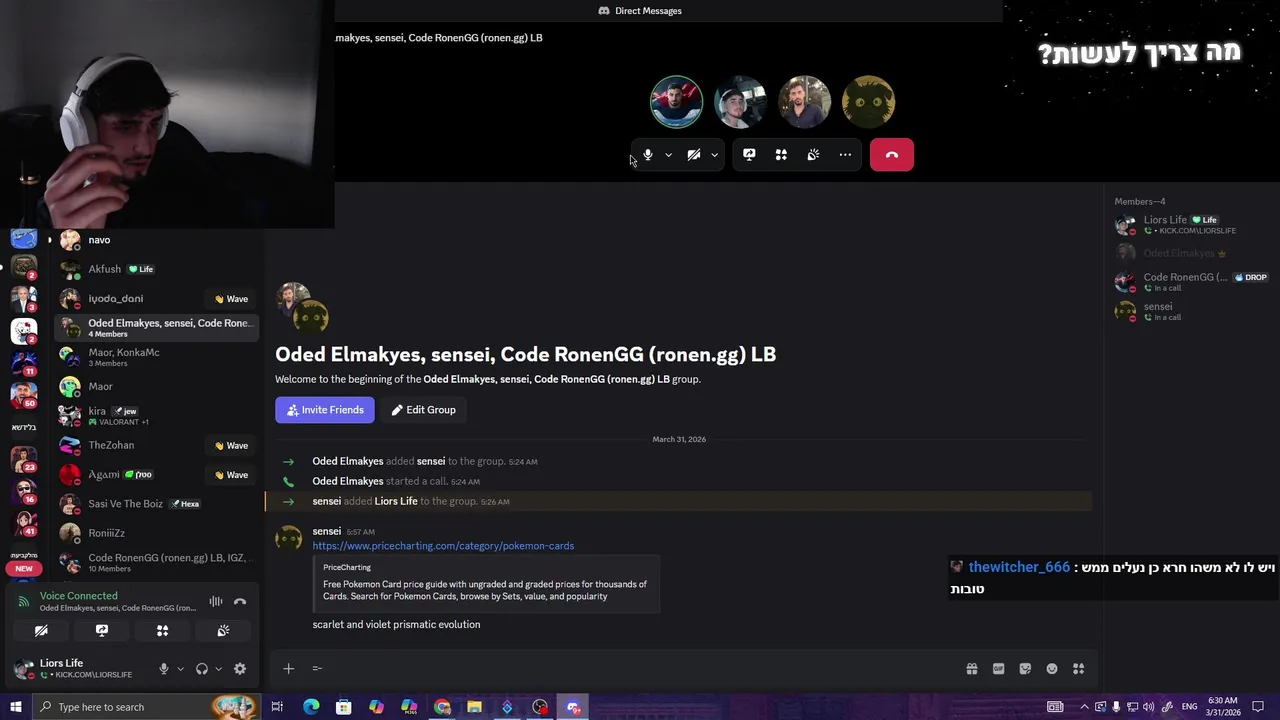
Task: Select the first caller avatar with green ring
Action: point(676,101)
